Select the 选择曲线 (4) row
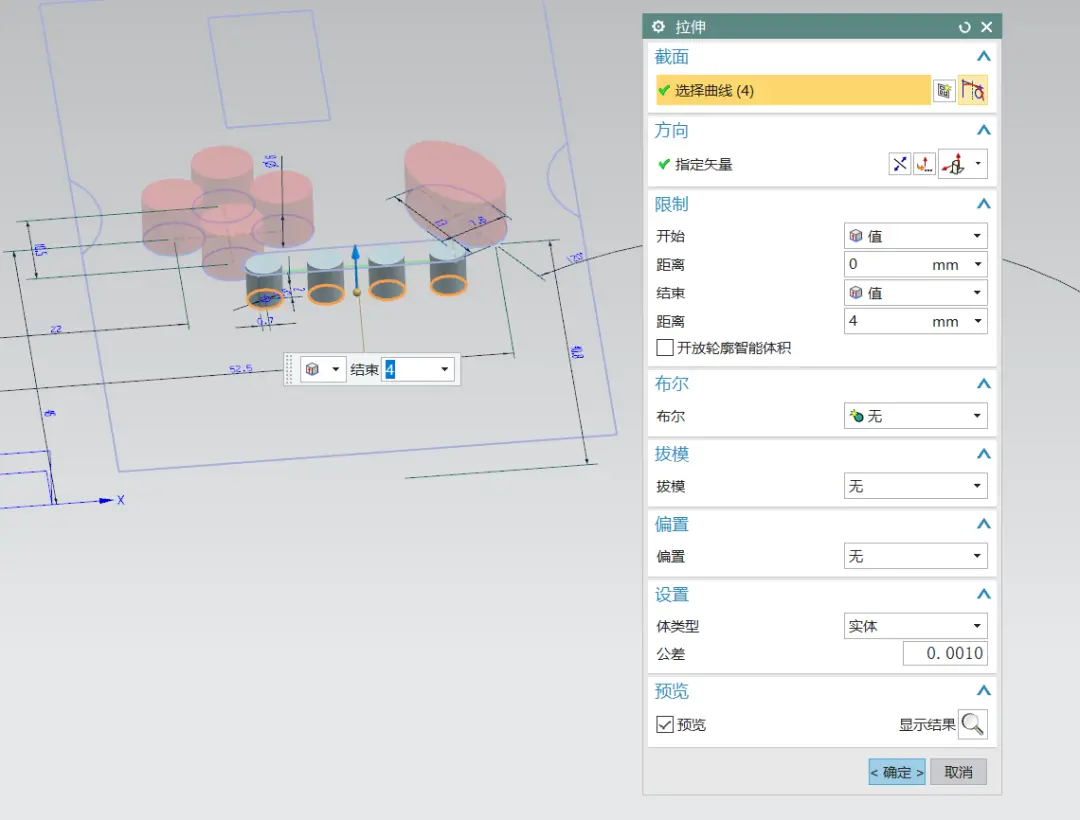Viewport: 1080px width, 820px height. coord(793,90)
